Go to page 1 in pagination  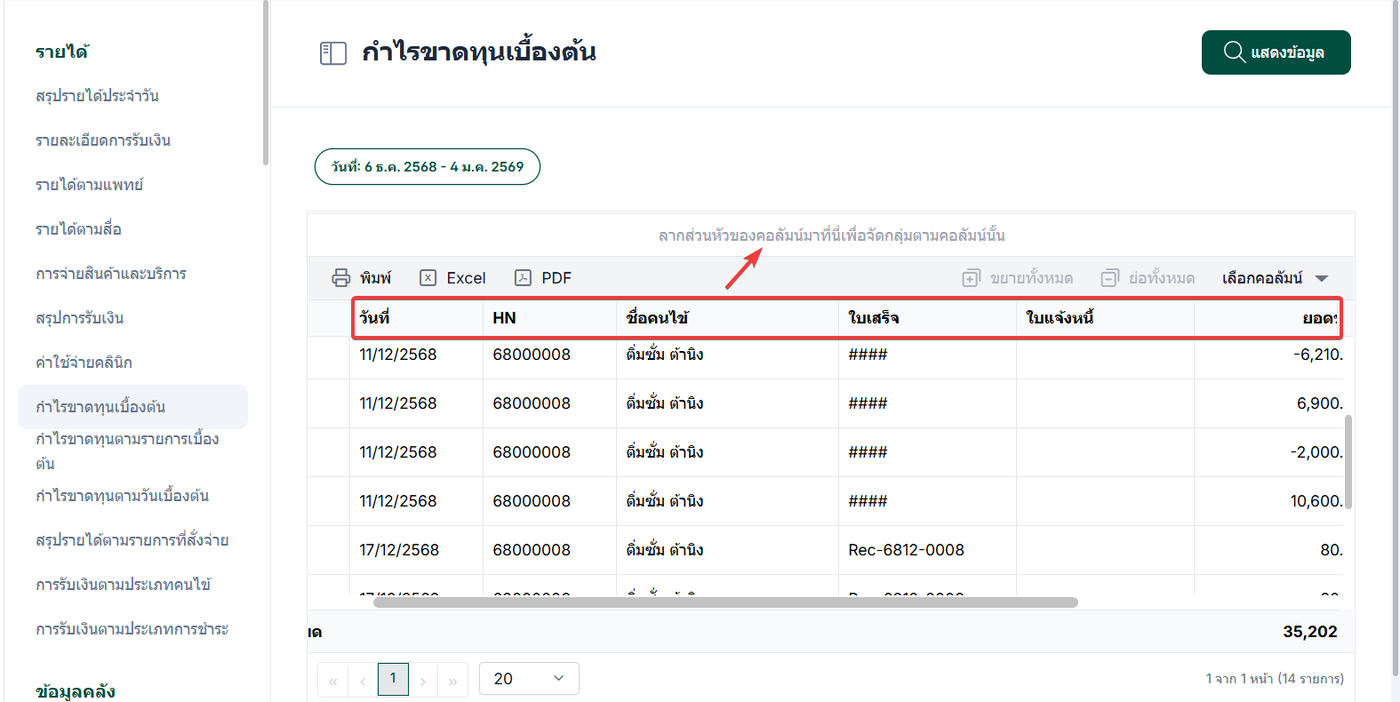(393, 678)
